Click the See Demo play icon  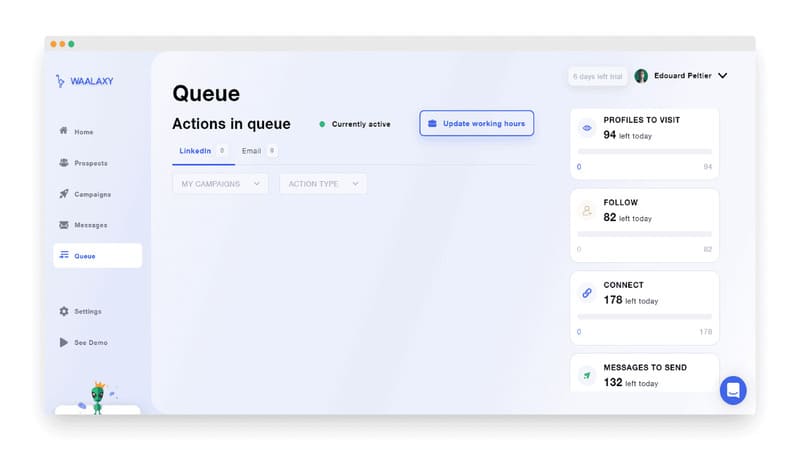tap(63, 342)
